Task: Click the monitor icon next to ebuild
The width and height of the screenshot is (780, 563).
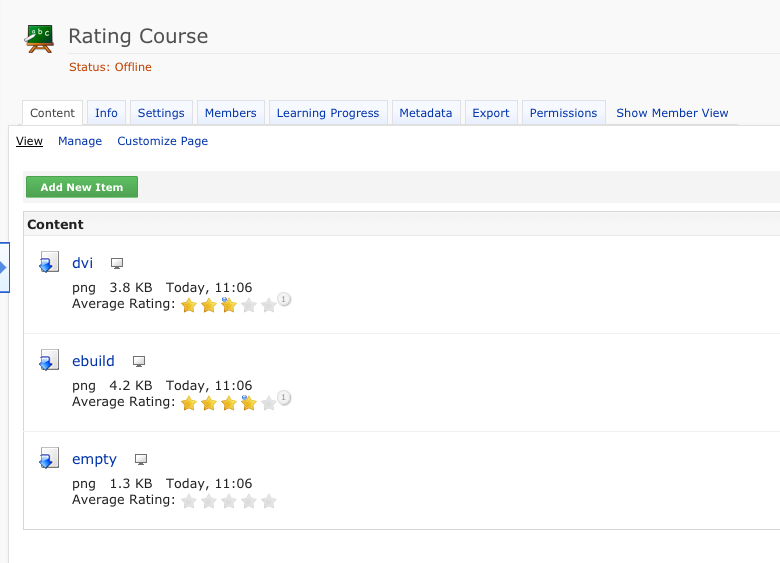Action: 139,362
